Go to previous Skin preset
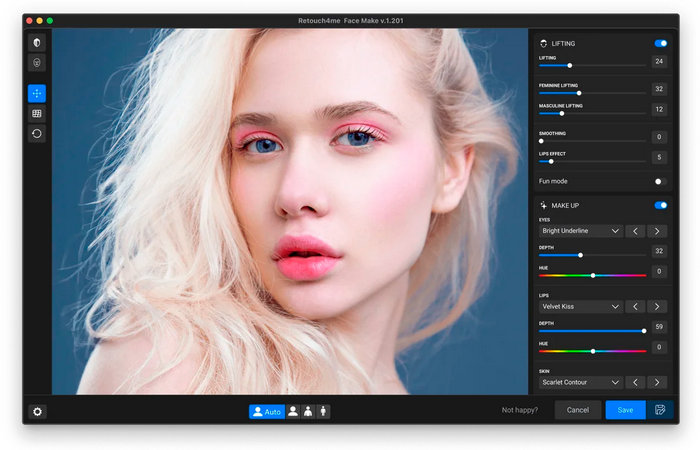 [x=635, y=383]
